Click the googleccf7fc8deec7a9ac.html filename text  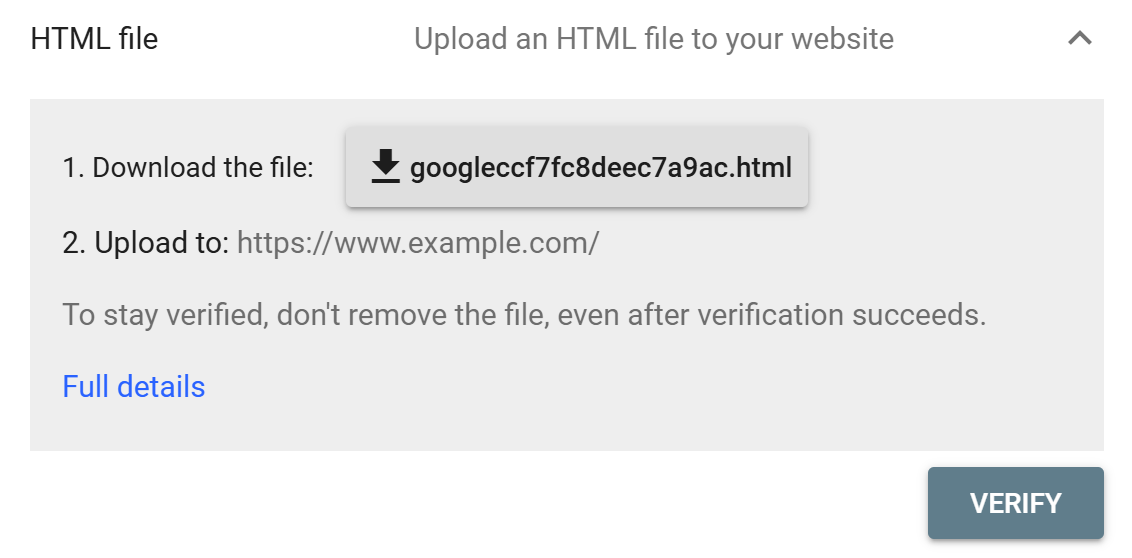[x=600, y=168]
